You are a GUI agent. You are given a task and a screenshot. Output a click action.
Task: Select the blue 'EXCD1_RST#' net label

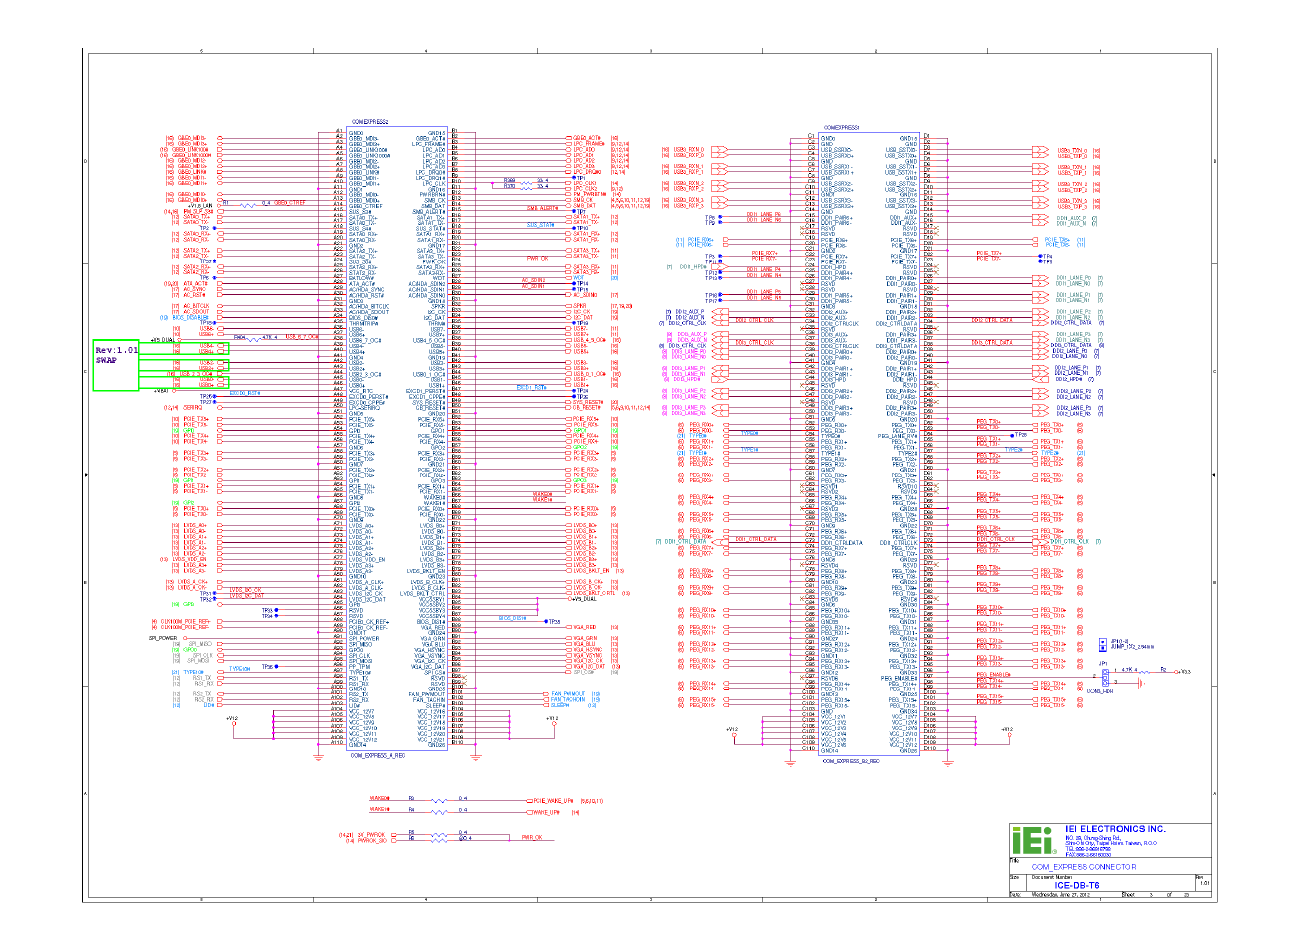(532, 386)
